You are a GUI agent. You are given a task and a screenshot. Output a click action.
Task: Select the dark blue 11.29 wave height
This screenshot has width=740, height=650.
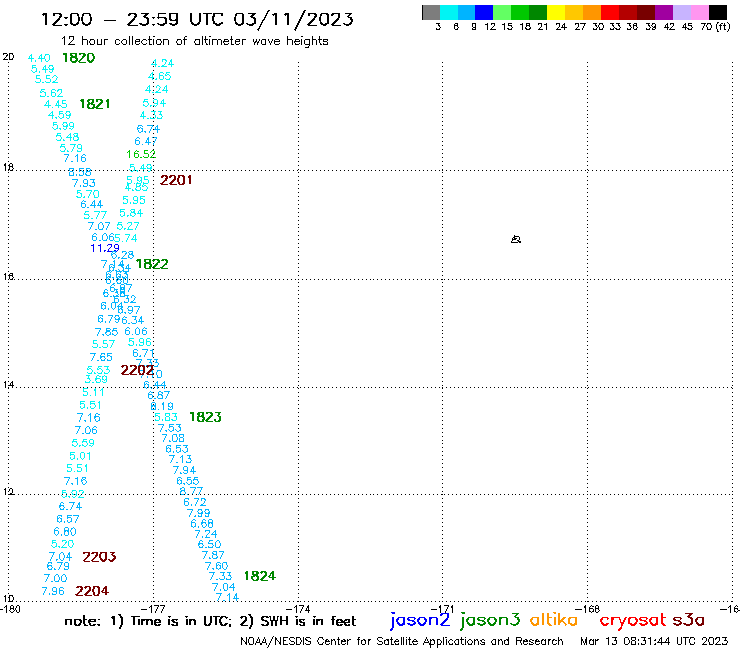(x=105, y=248)
